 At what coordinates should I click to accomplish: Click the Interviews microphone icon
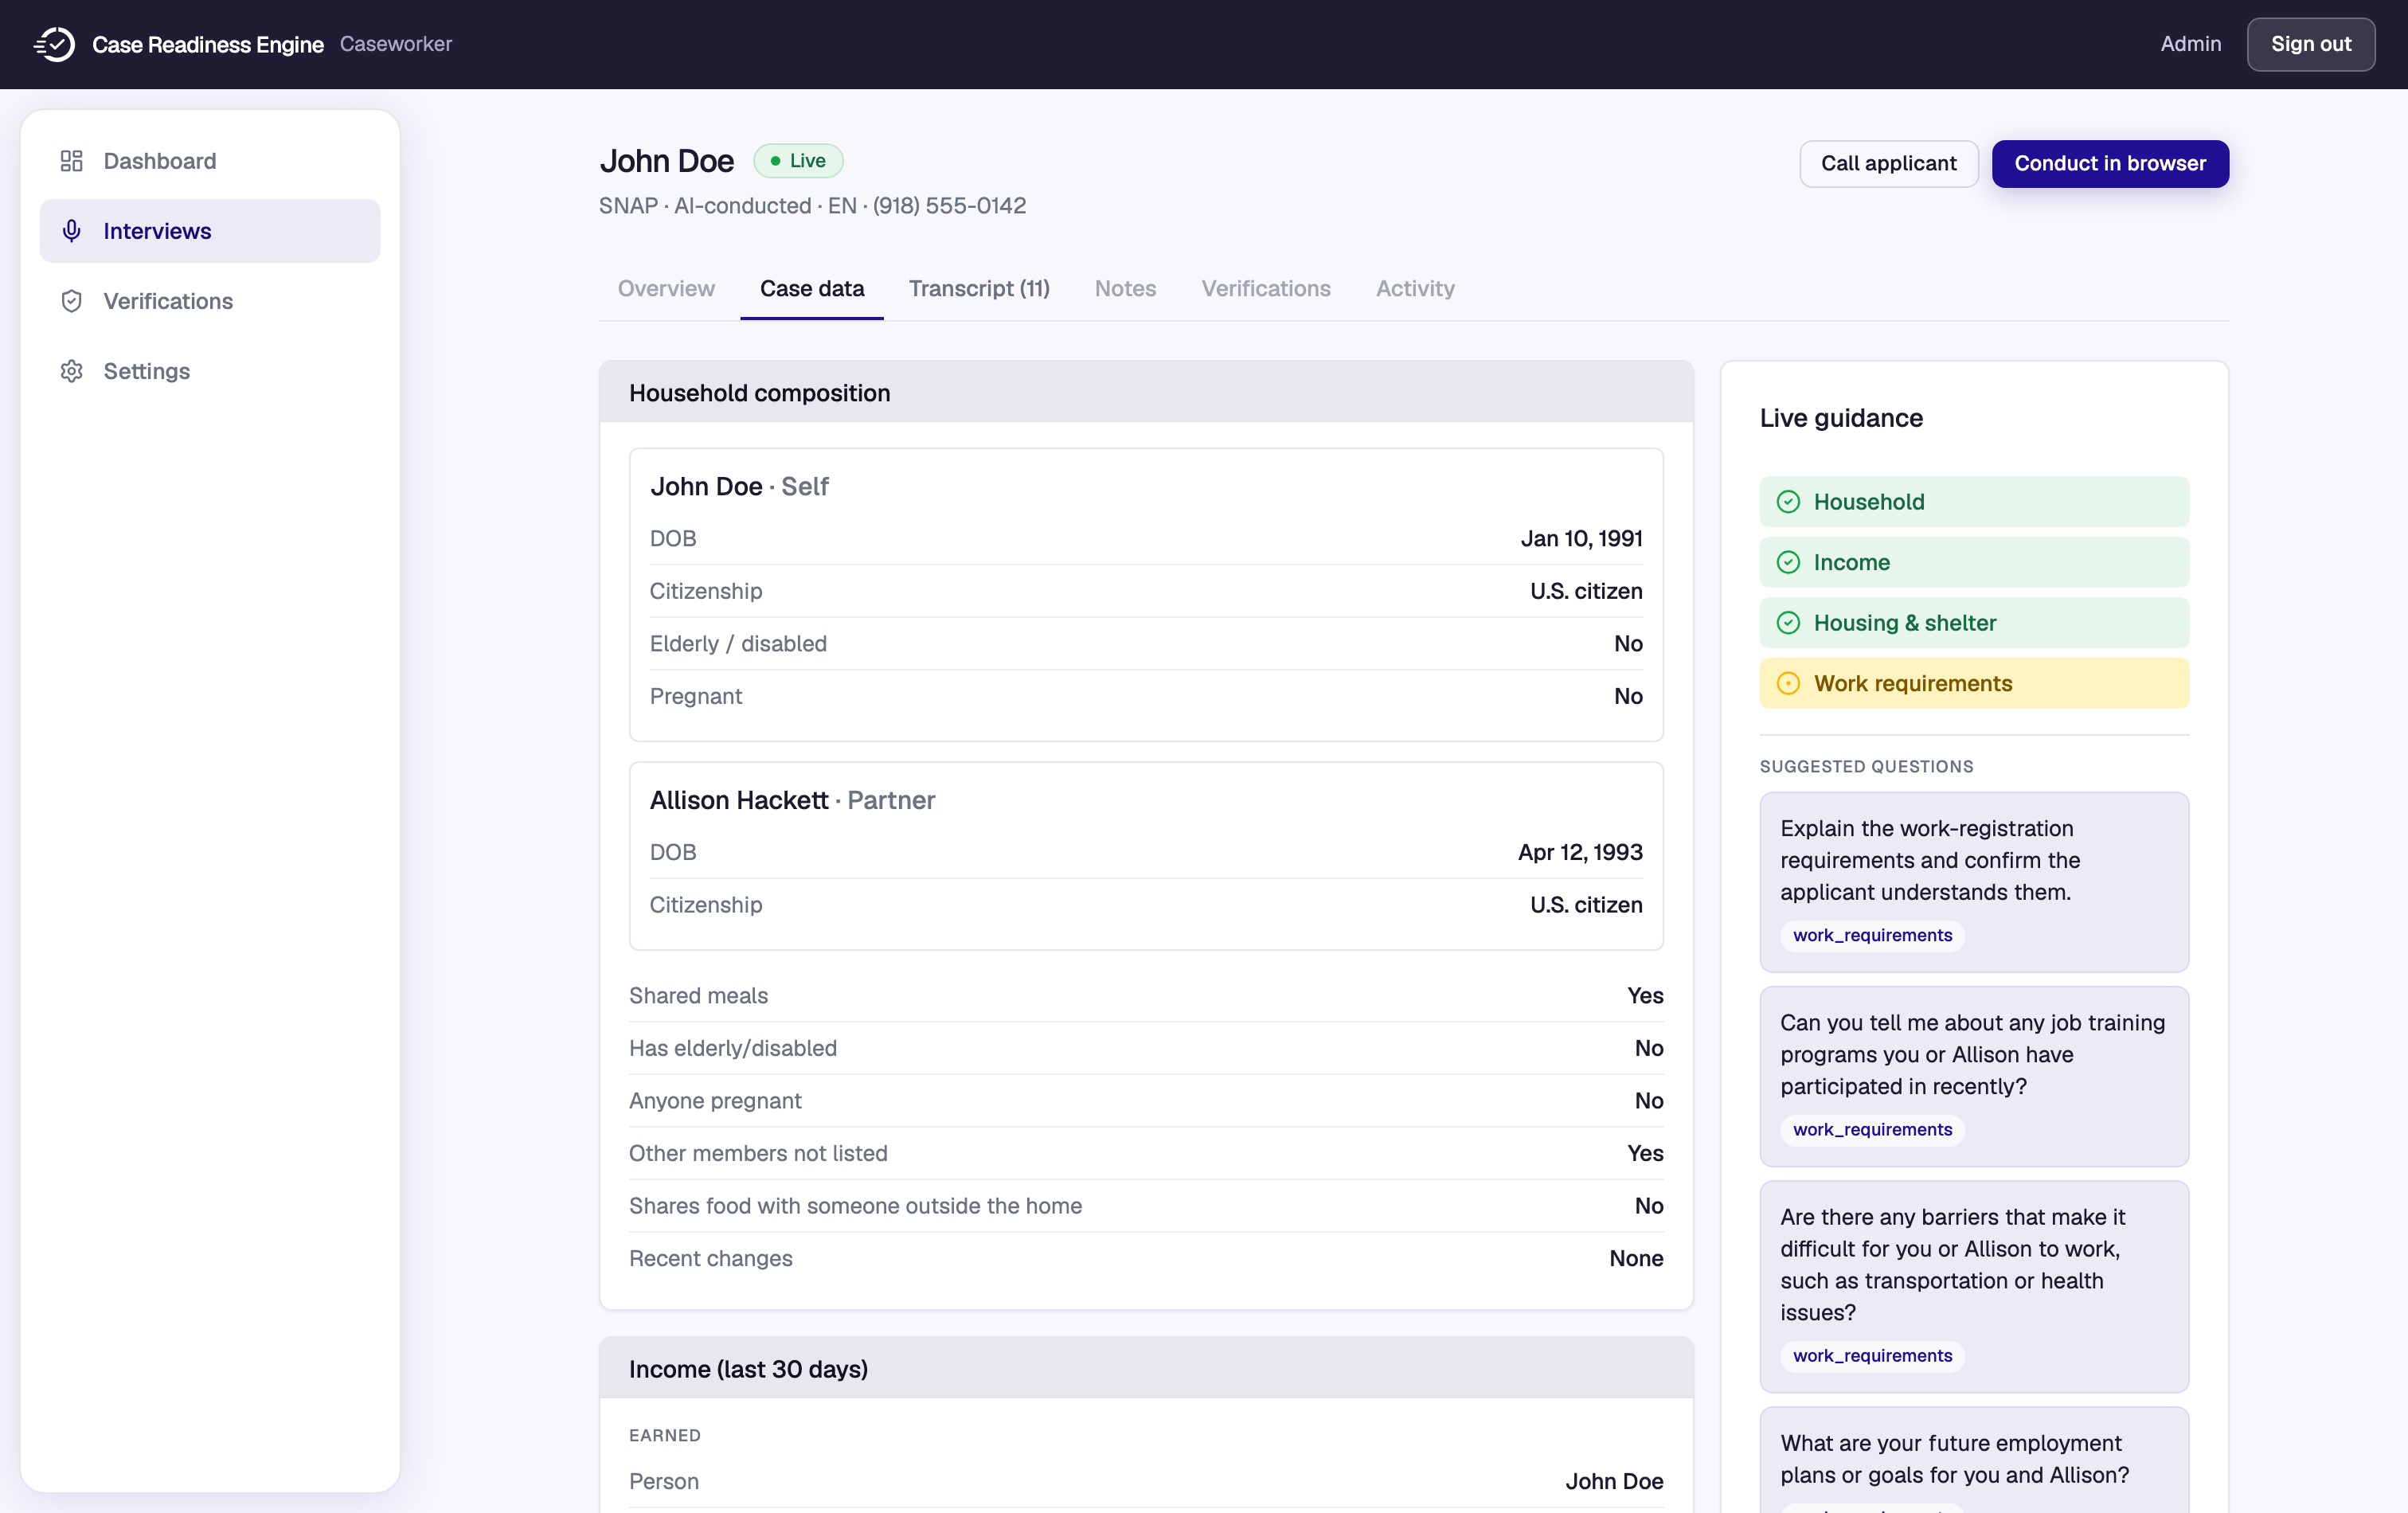[x=71, y=231]
